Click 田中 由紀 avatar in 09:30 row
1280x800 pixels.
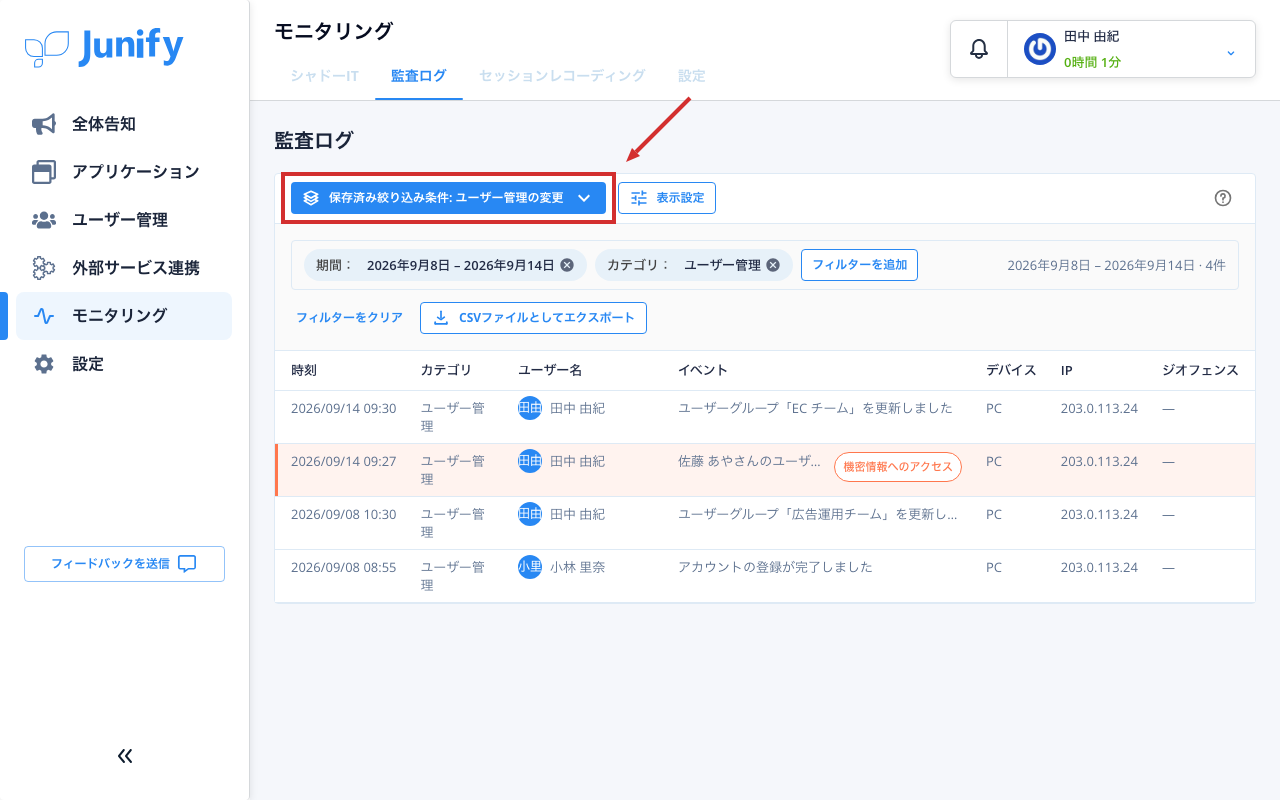(x=530, y=408)
